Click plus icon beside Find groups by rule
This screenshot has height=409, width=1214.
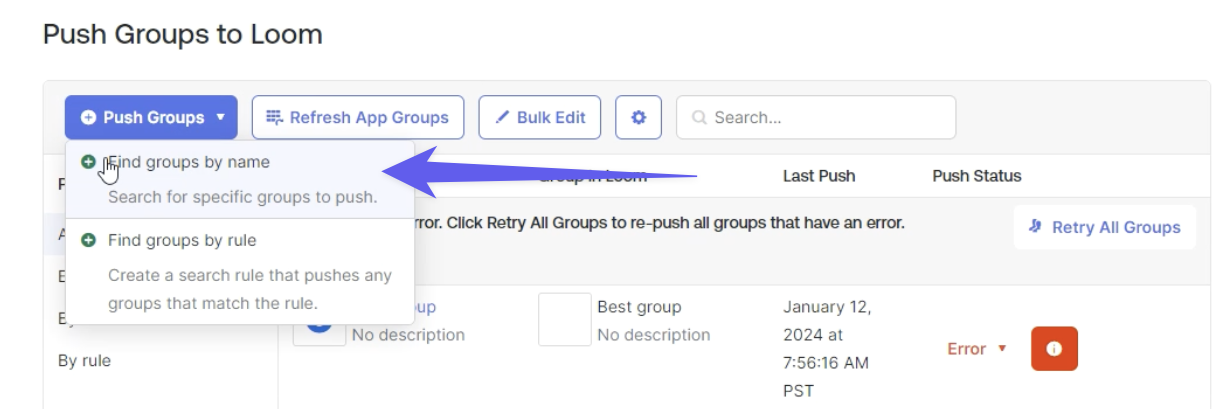pos(89,241)
